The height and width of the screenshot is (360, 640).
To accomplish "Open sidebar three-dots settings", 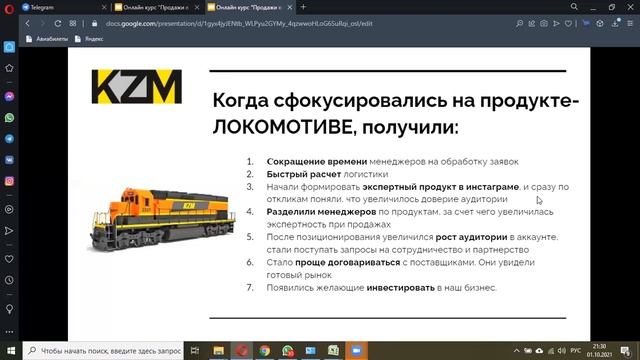I will [x=9, y=332].
